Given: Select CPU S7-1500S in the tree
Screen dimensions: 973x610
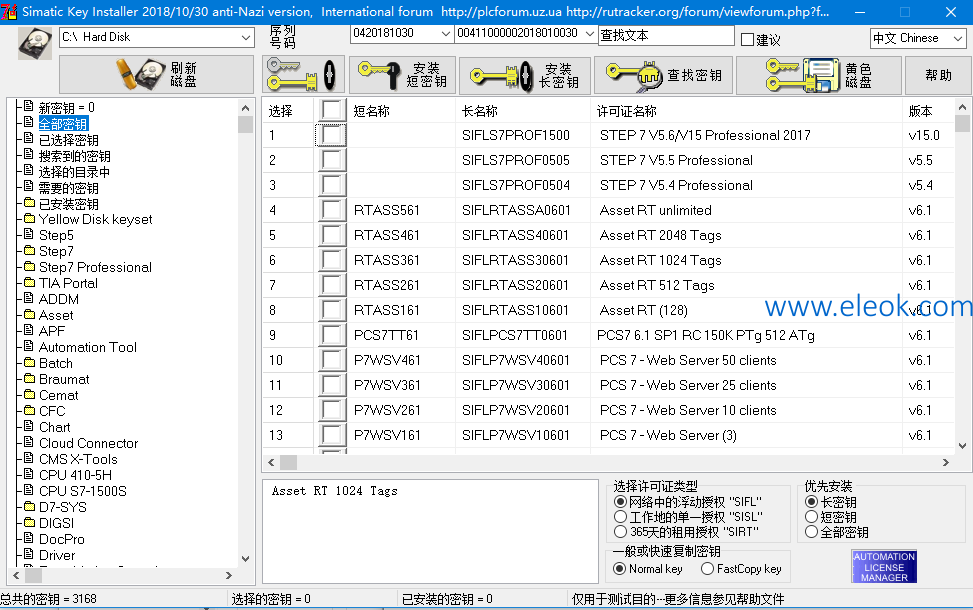Looking at the screenshot, I should (x=83, y=491).
